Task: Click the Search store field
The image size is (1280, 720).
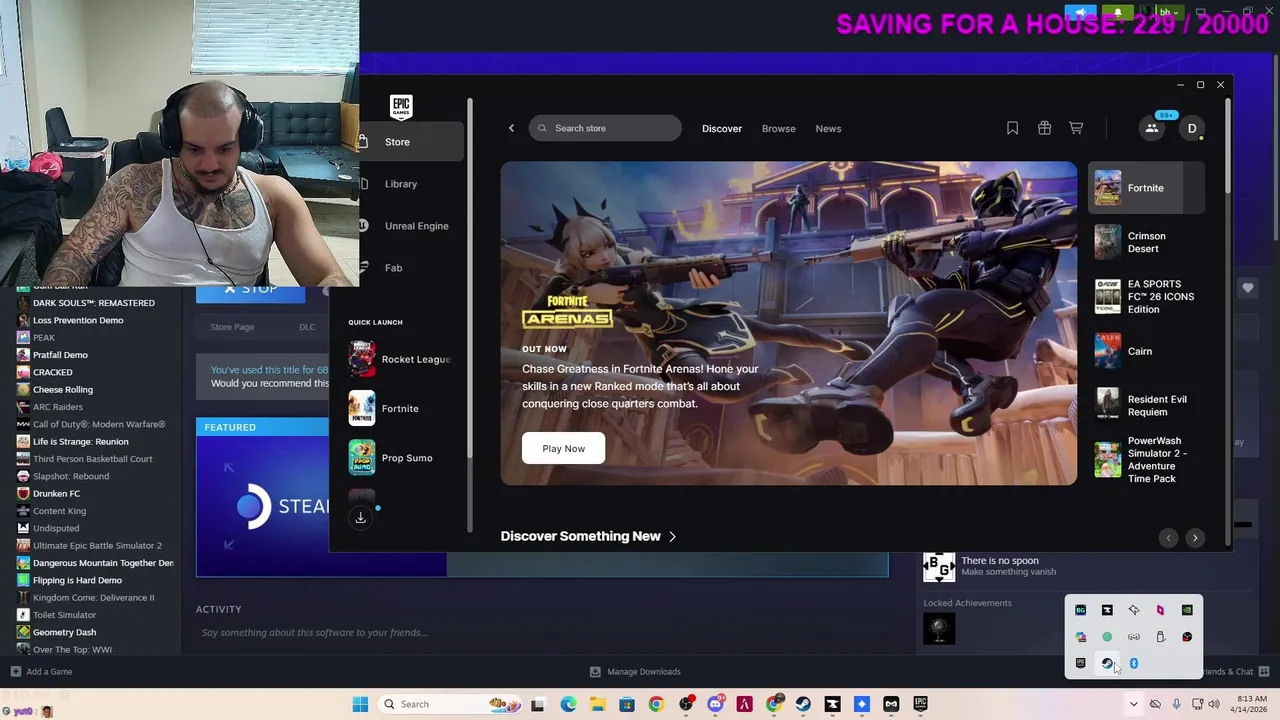Action: [x=605, y=128]
